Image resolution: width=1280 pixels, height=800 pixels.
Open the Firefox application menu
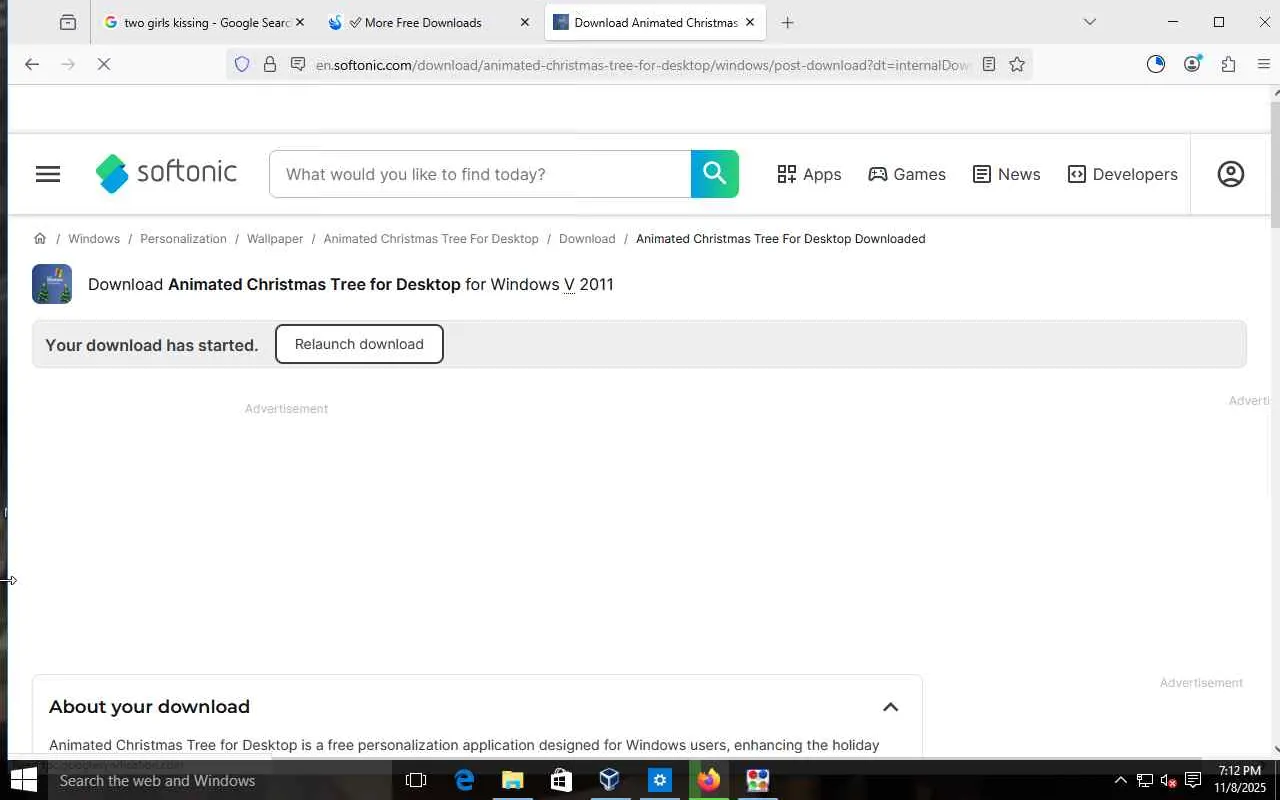(x=1263, y=64)
